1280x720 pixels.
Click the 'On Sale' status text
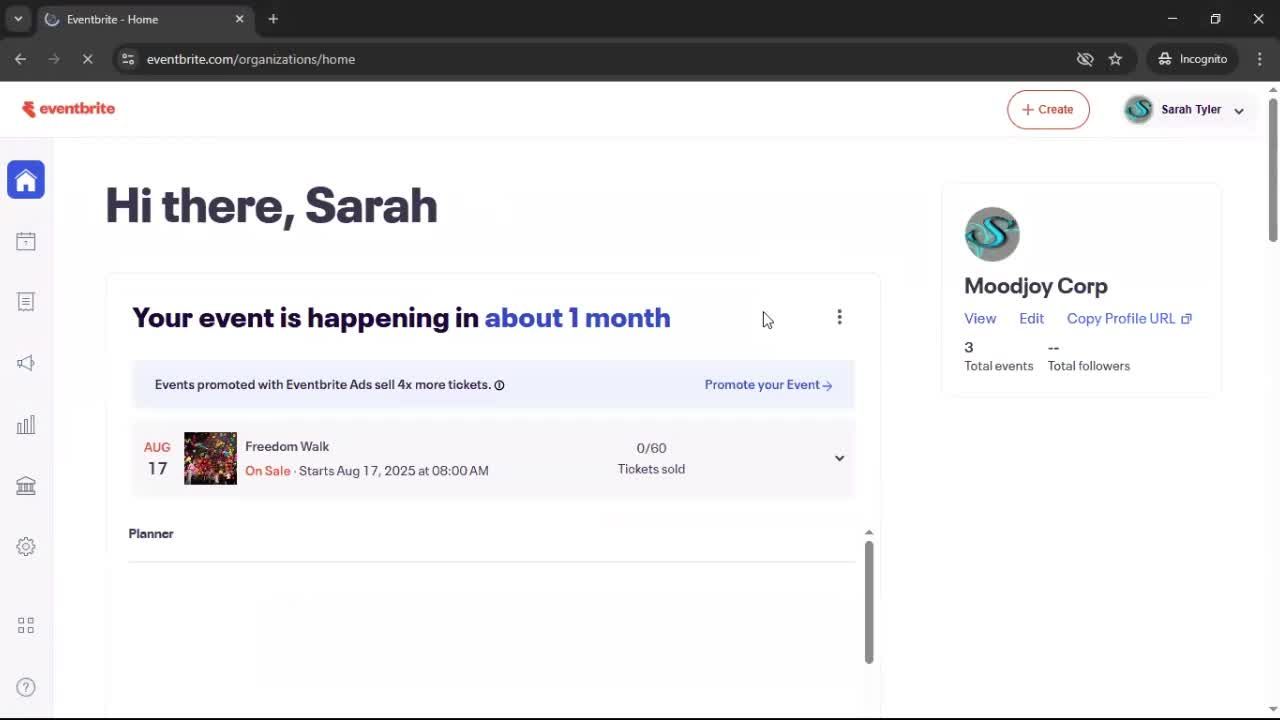[268, 471]
